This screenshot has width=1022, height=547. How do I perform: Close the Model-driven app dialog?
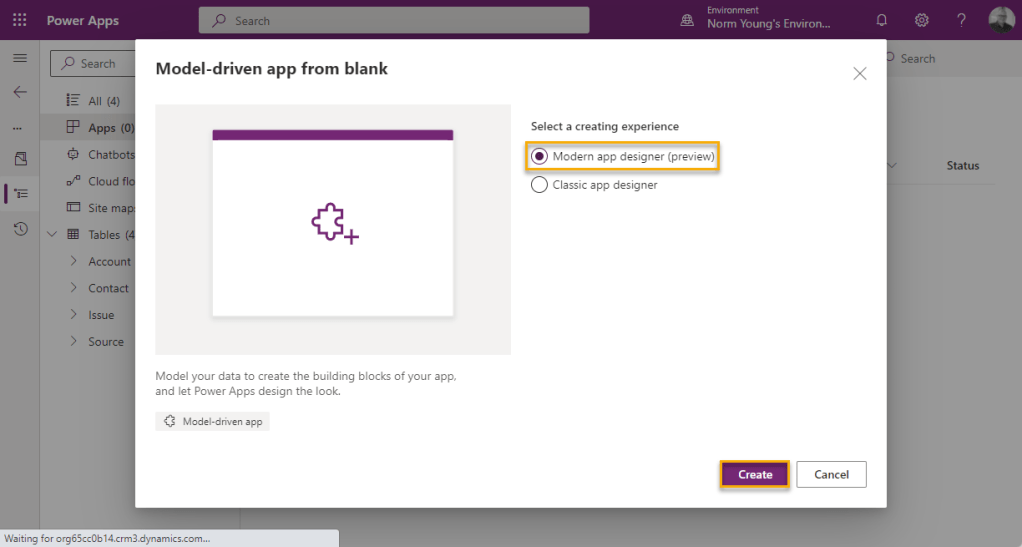pyautogui.click(x=860, y=74)
